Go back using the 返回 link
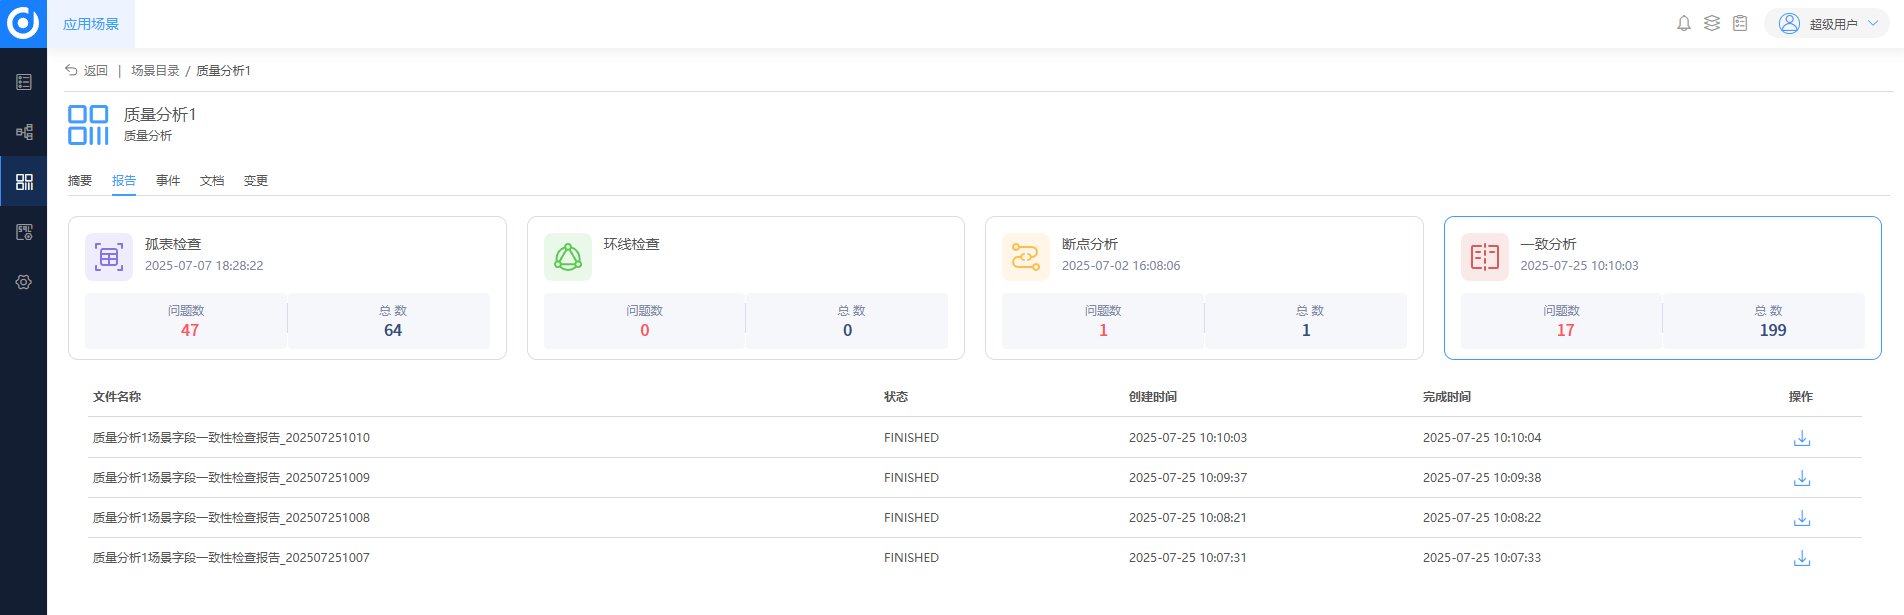This screenshot has height=615, width=1904. [x=87, y=71]
